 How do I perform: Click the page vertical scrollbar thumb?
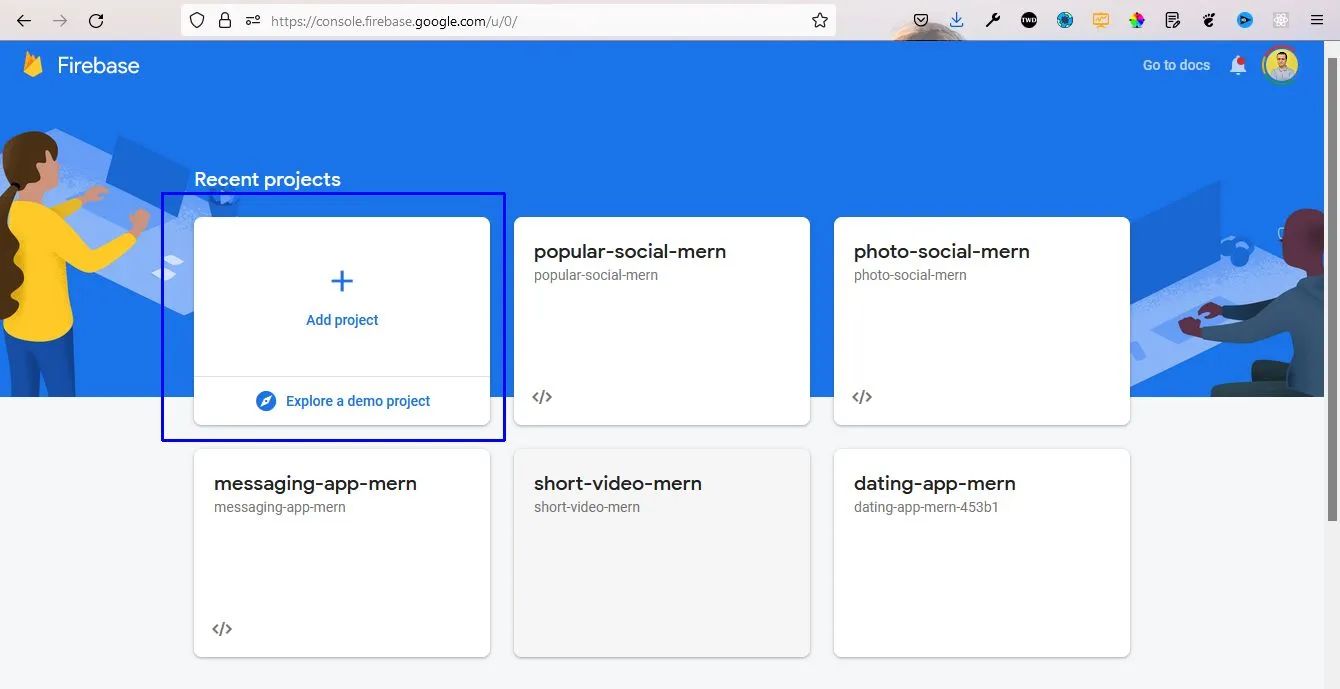point(1331,288)
